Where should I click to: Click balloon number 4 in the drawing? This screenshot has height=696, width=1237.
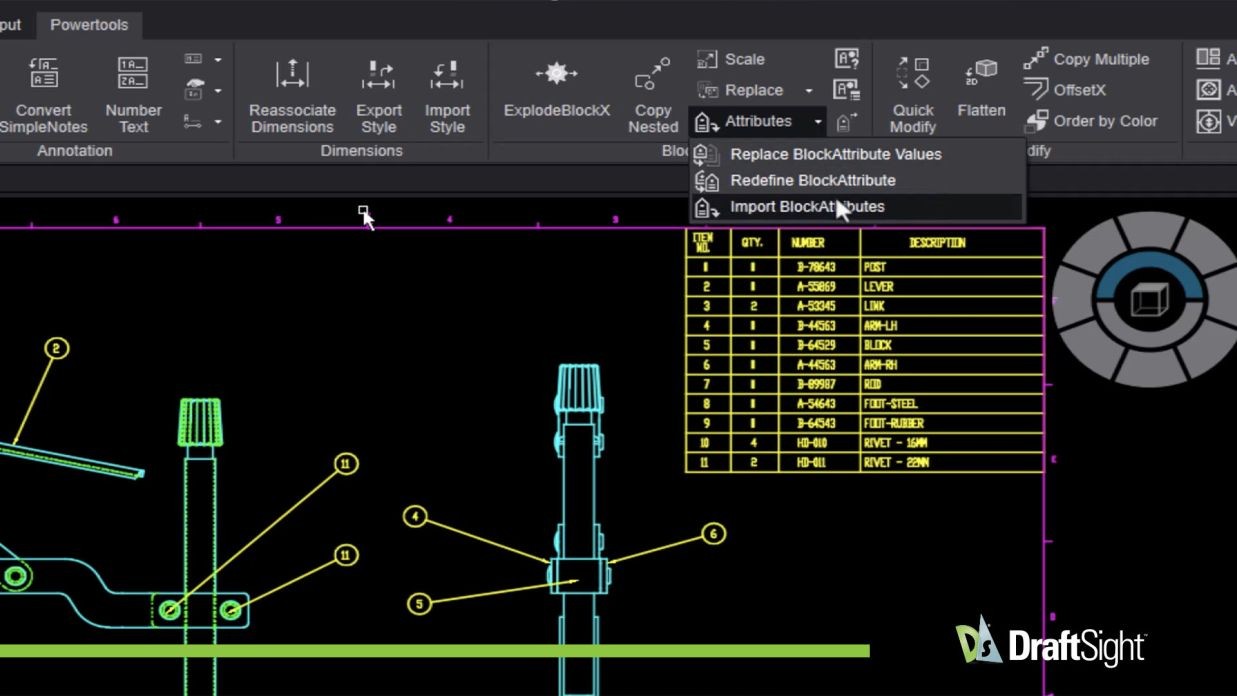414,517
